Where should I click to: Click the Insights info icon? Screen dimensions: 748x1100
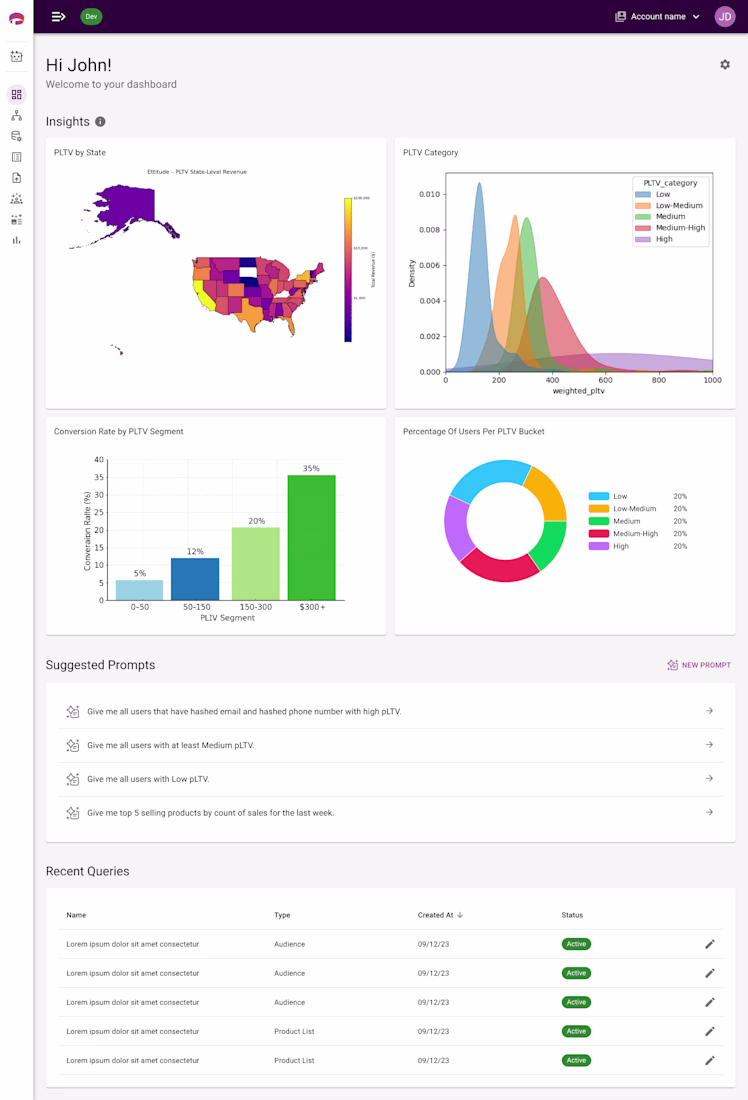[100, 121]
